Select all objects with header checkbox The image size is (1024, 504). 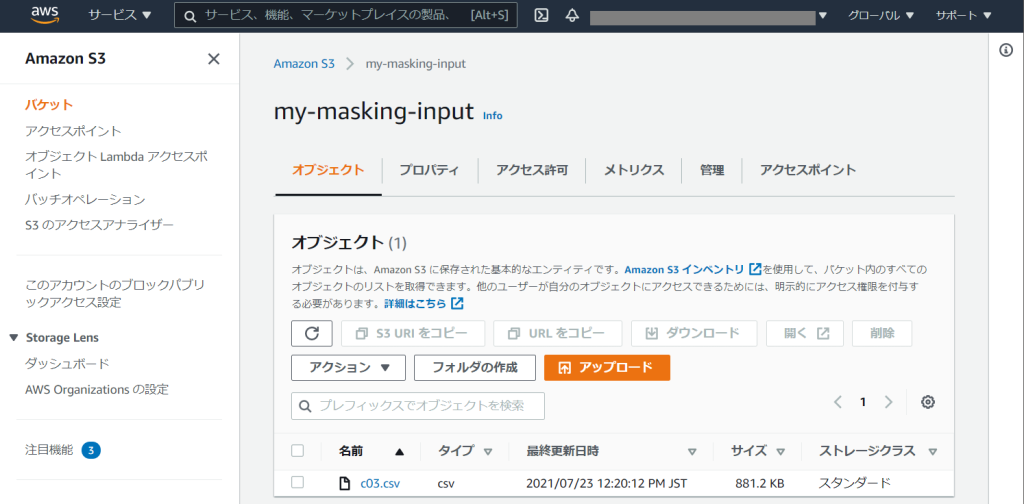point(298,450)
